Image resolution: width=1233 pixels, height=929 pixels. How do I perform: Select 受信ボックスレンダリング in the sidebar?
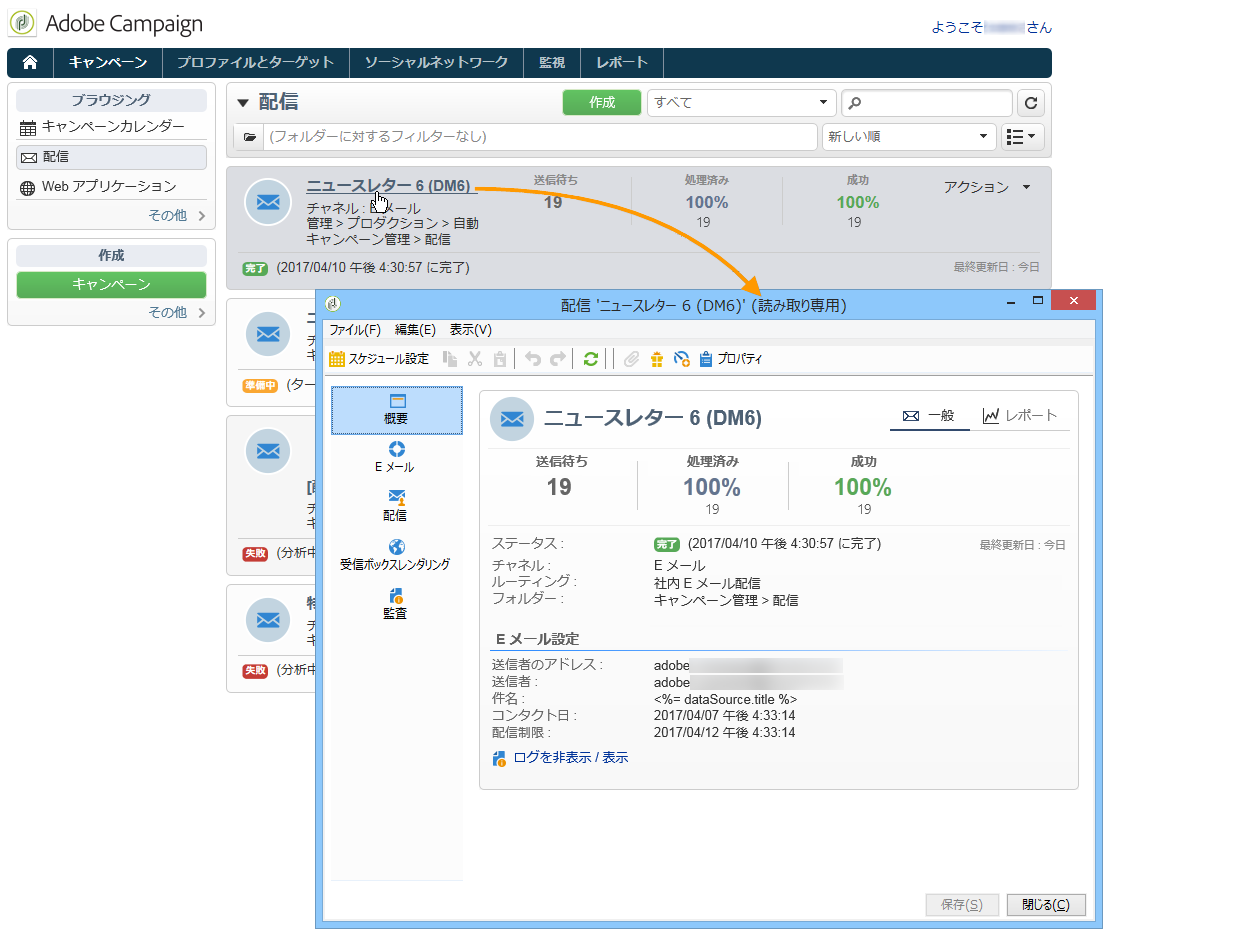(396, 555)
